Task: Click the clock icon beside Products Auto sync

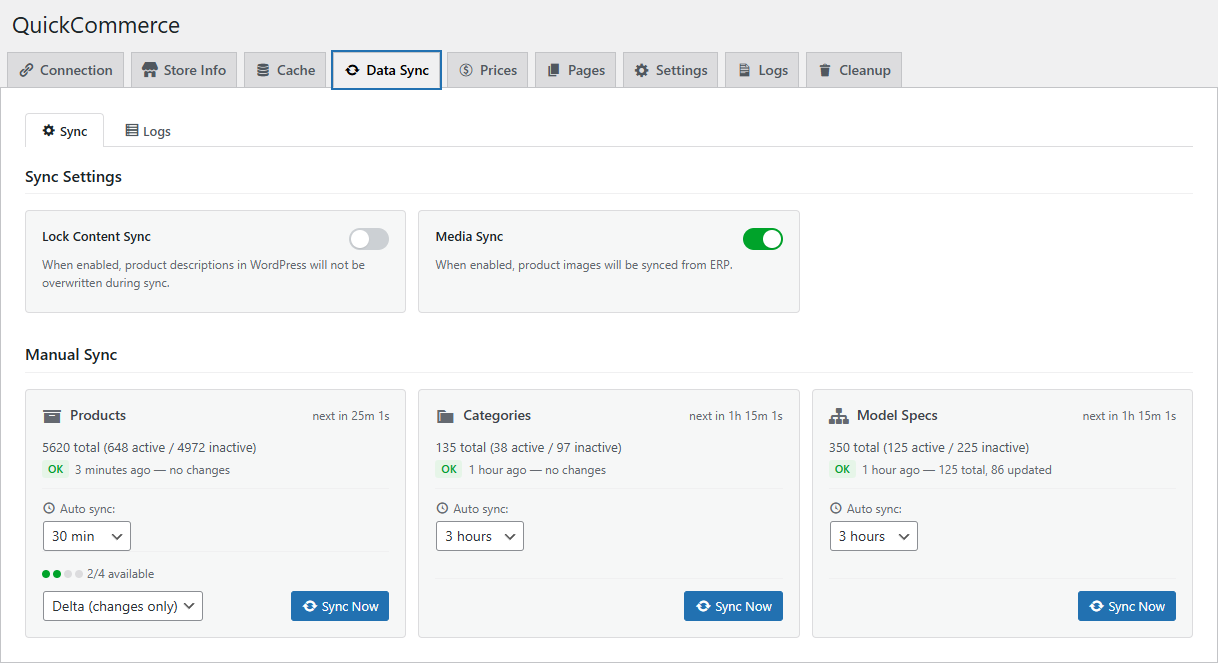Action: tap(49, 509)
